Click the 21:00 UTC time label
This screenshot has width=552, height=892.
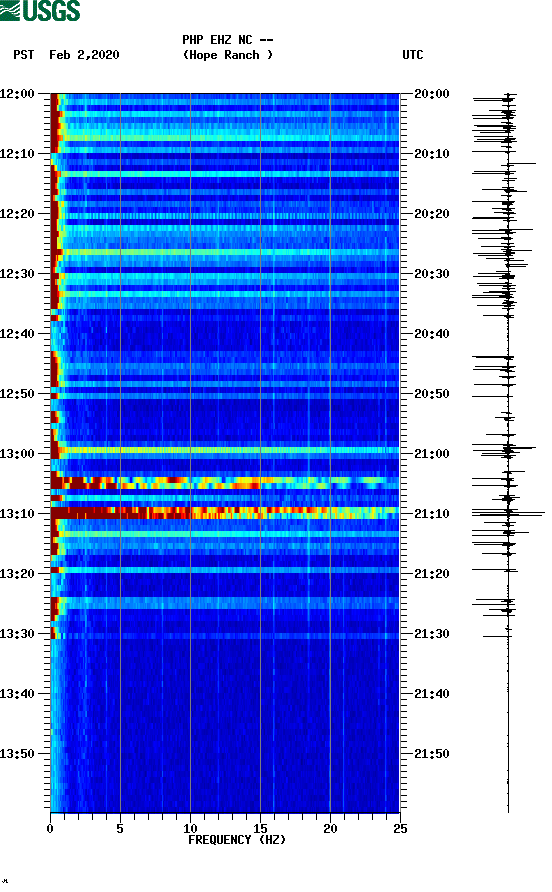431,453
